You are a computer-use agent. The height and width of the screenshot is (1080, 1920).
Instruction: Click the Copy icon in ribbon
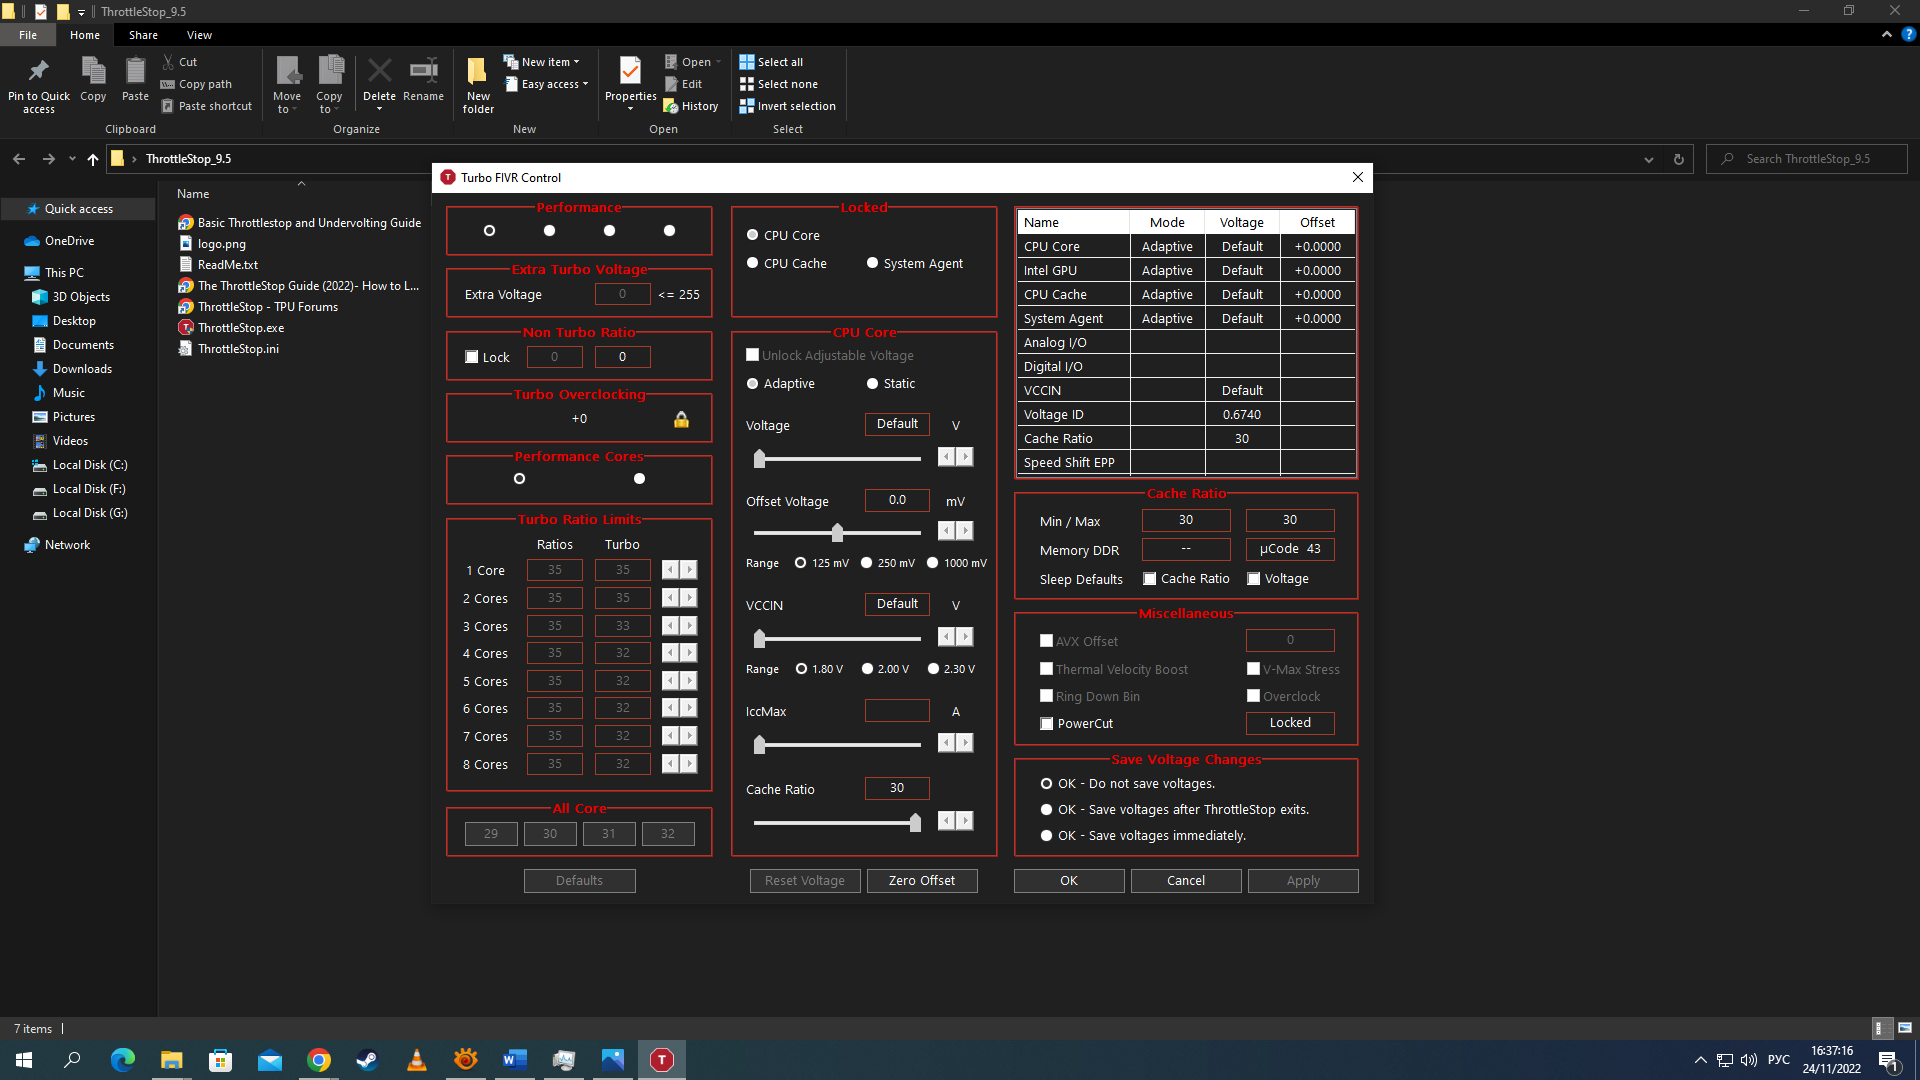coord(93,71)
